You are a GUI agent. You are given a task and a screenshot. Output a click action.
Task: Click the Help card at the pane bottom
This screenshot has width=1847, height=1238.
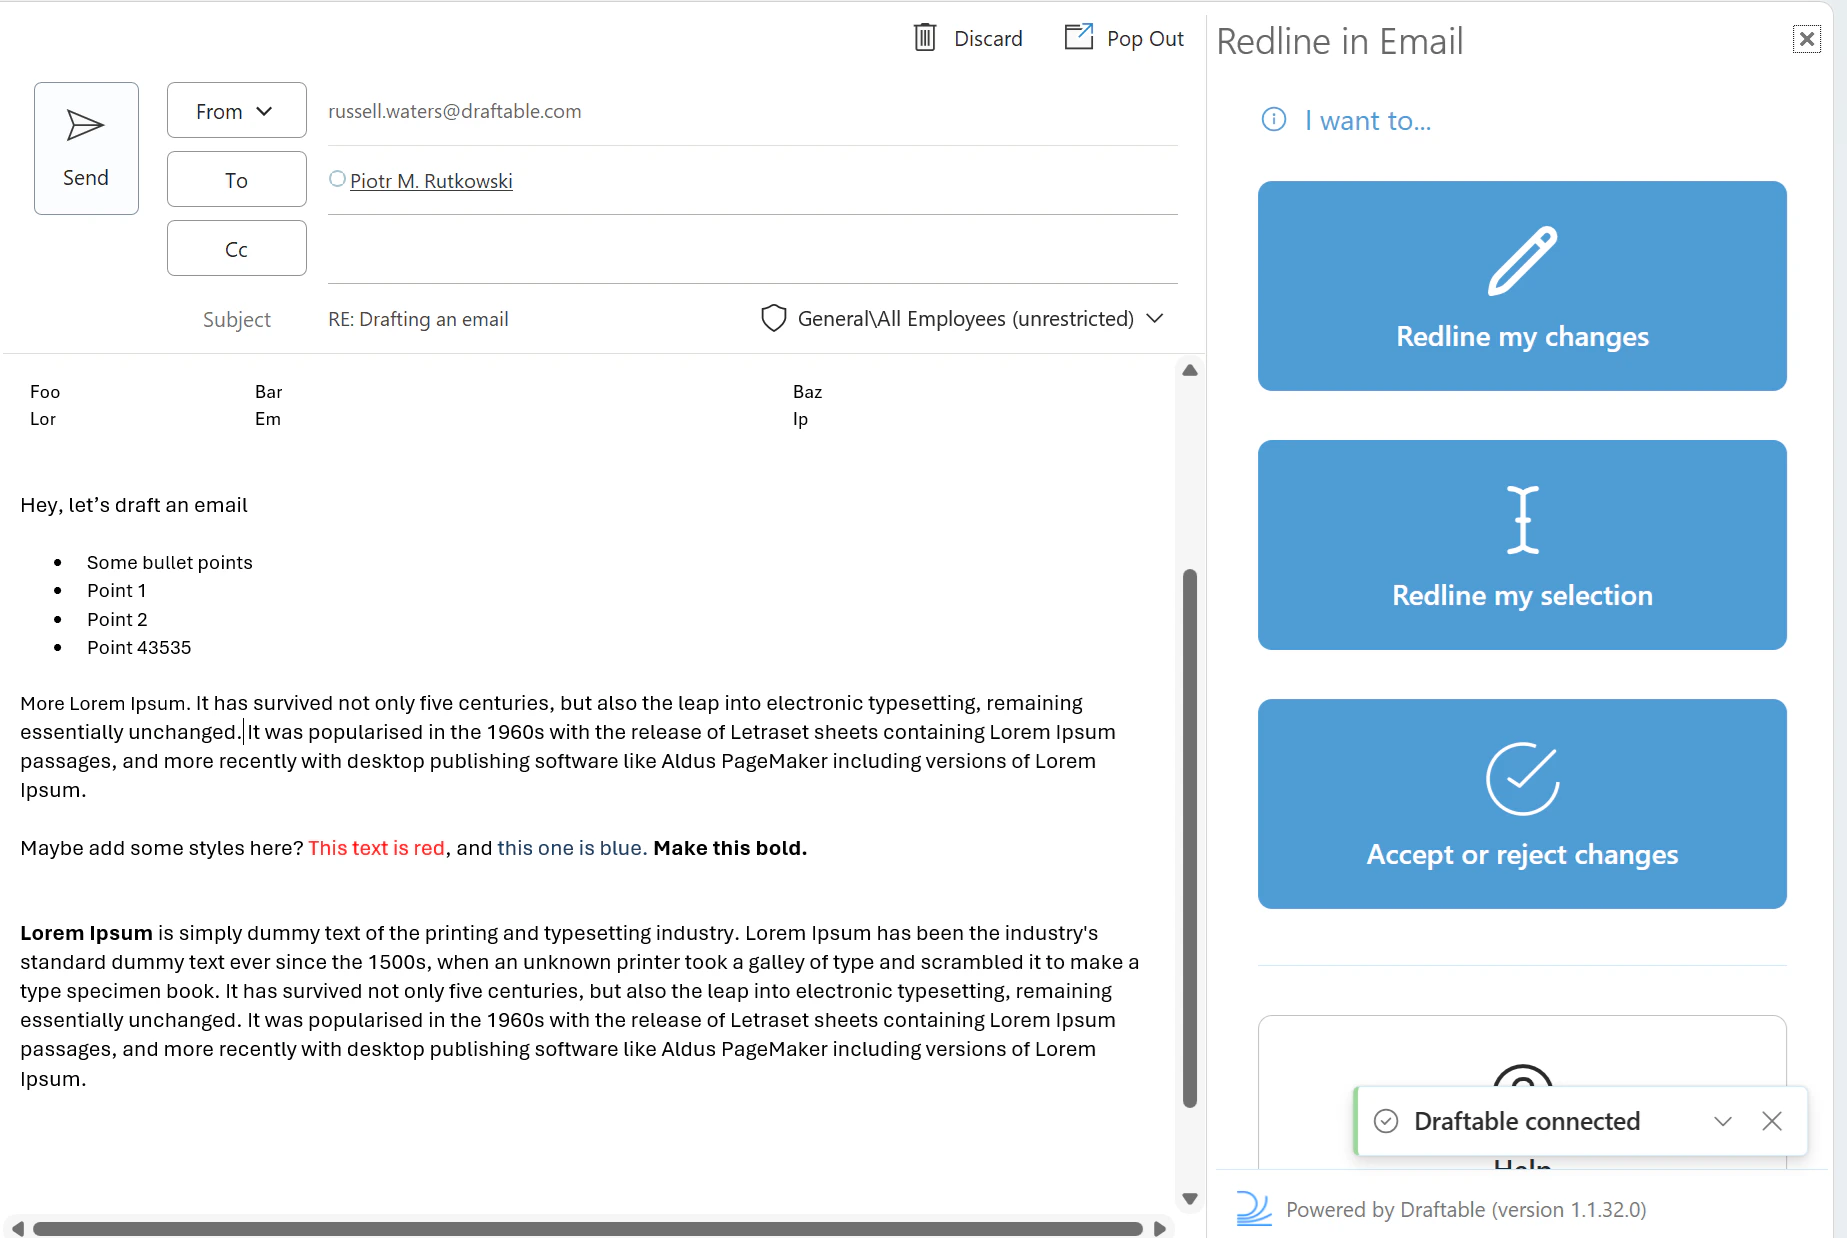(1522, 1092)
